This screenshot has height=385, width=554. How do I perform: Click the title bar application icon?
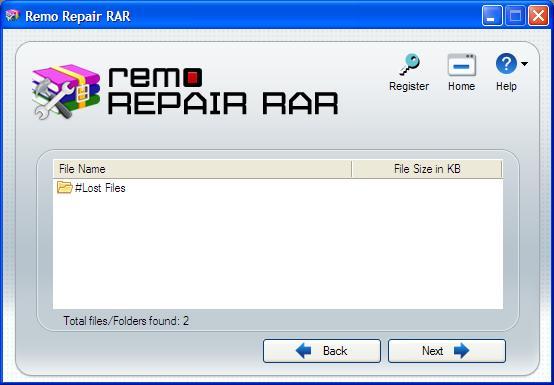[x=12, y=16]
